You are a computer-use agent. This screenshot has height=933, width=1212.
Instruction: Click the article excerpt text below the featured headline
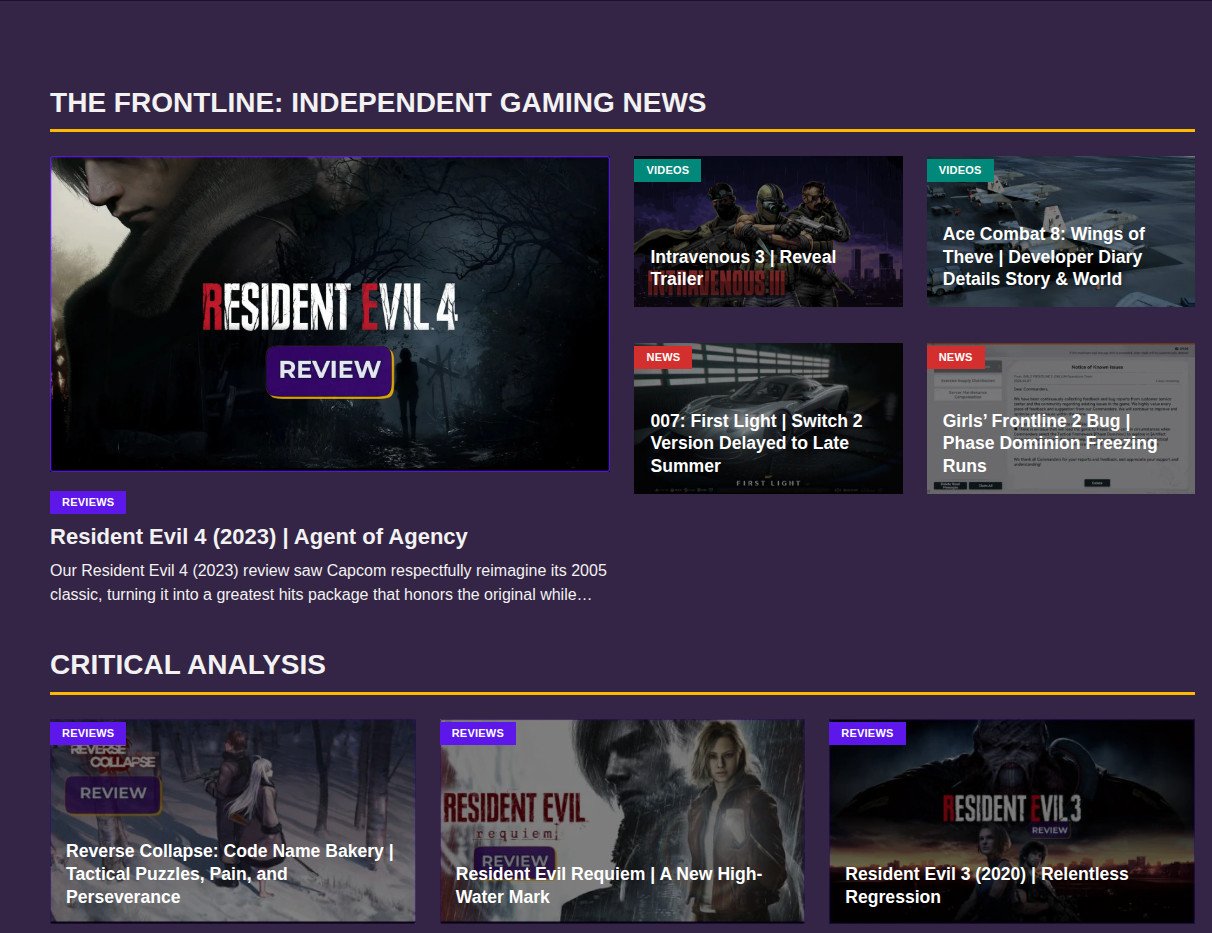coord(328,581)
